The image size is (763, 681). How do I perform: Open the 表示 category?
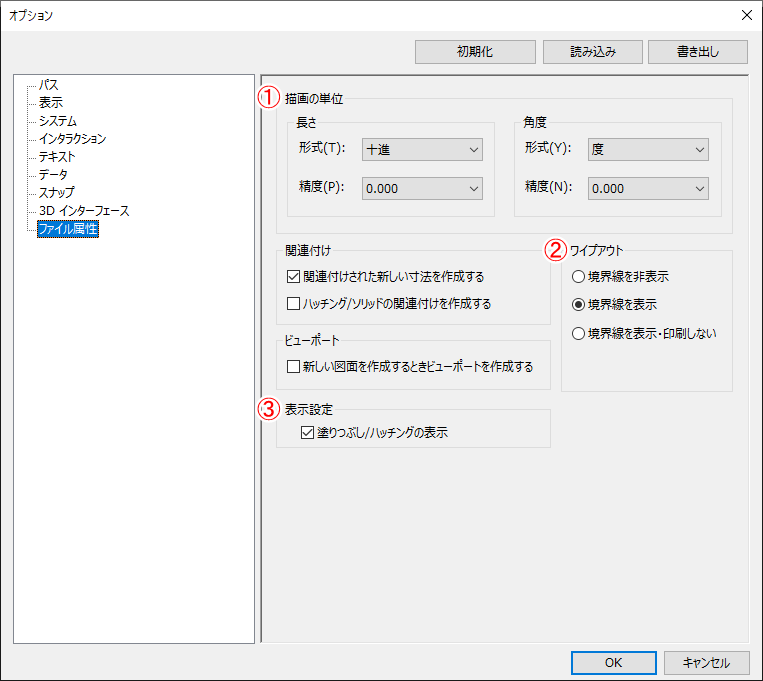[x=51, y=103]
